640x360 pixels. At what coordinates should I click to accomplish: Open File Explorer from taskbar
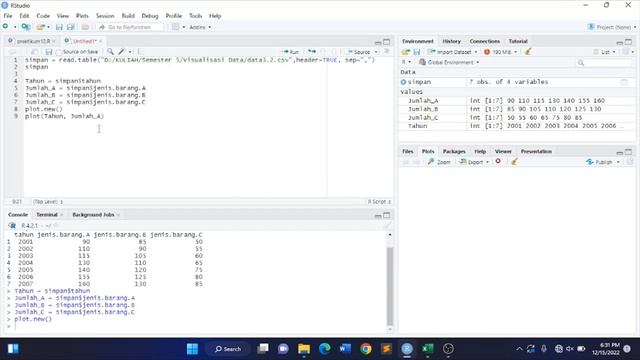coord(304,349)
